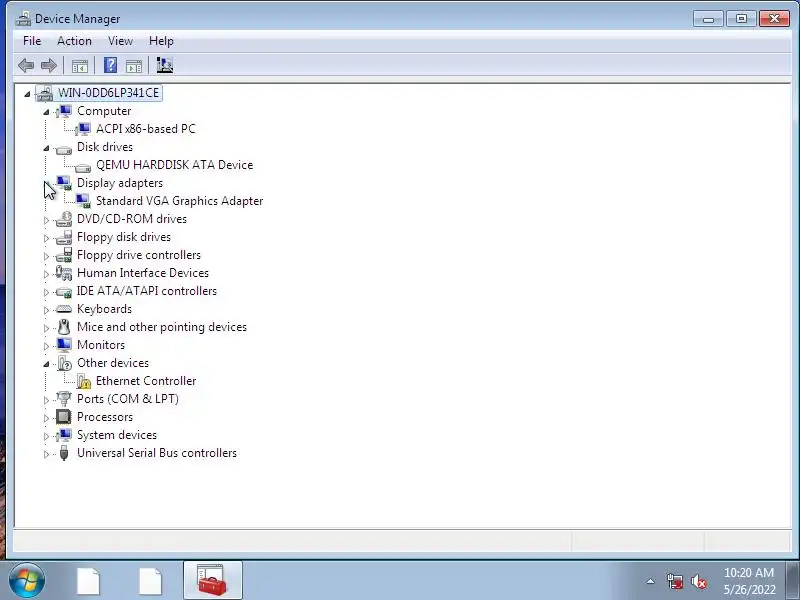
Task: Expand the Floppy disk drives category
Action: point(46,238)
